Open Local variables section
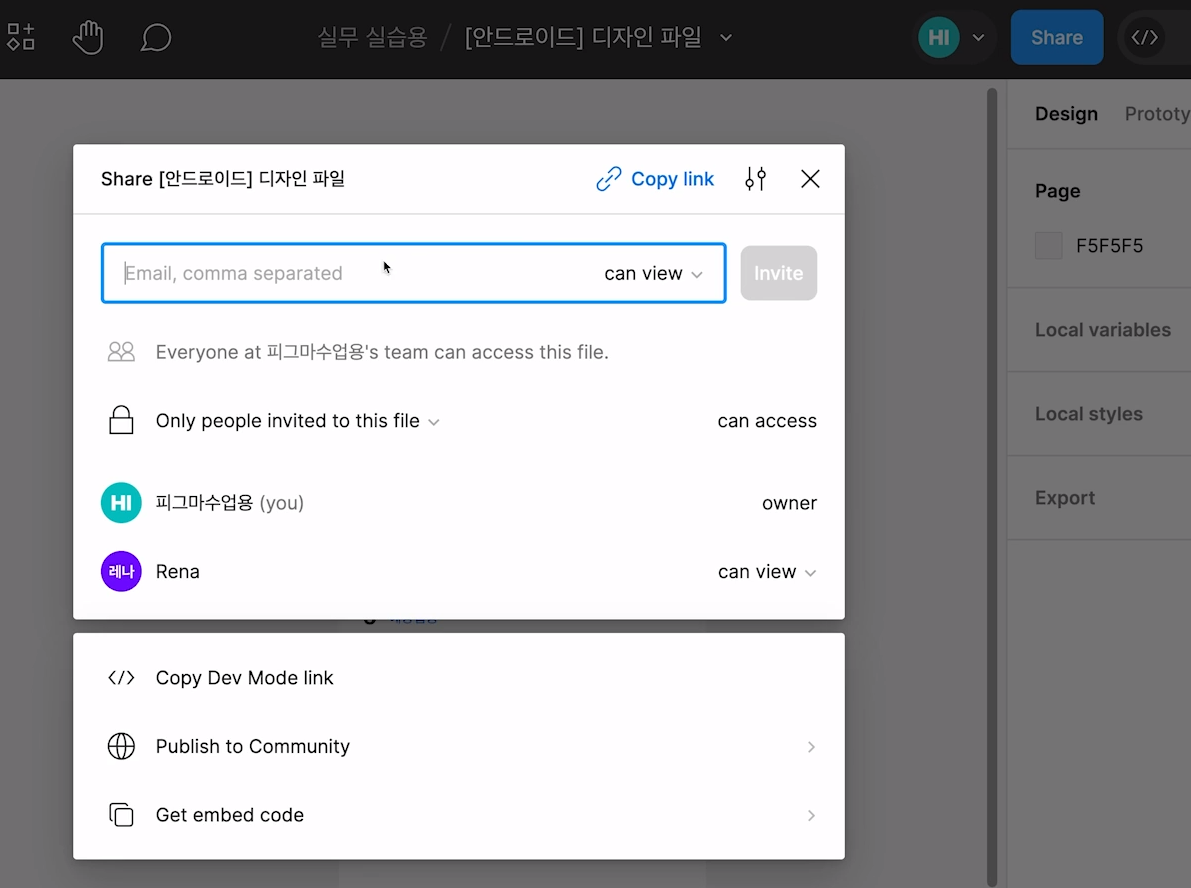Viewport: 1191px width, 888px height. pos(1103,330)
